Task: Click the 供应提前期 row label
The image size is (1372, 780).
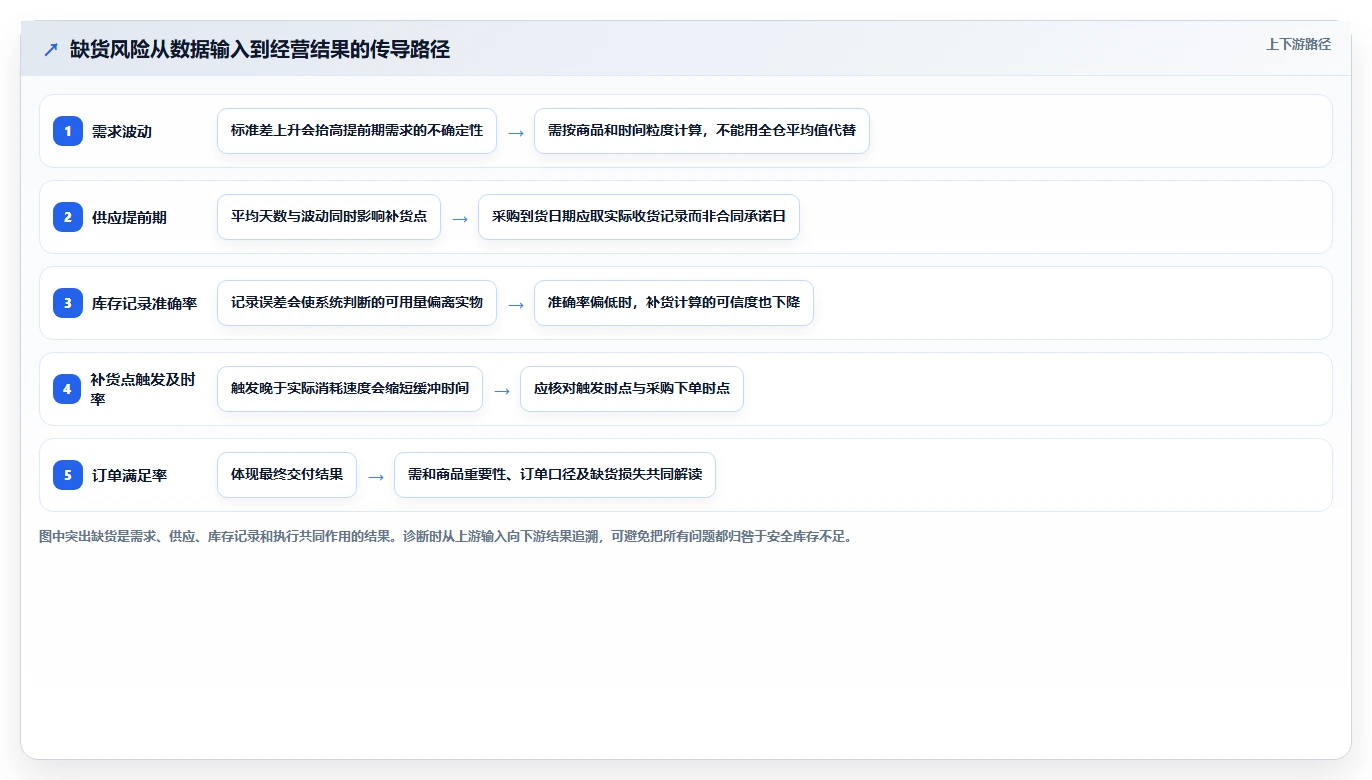Action: [x=129, y=218]
